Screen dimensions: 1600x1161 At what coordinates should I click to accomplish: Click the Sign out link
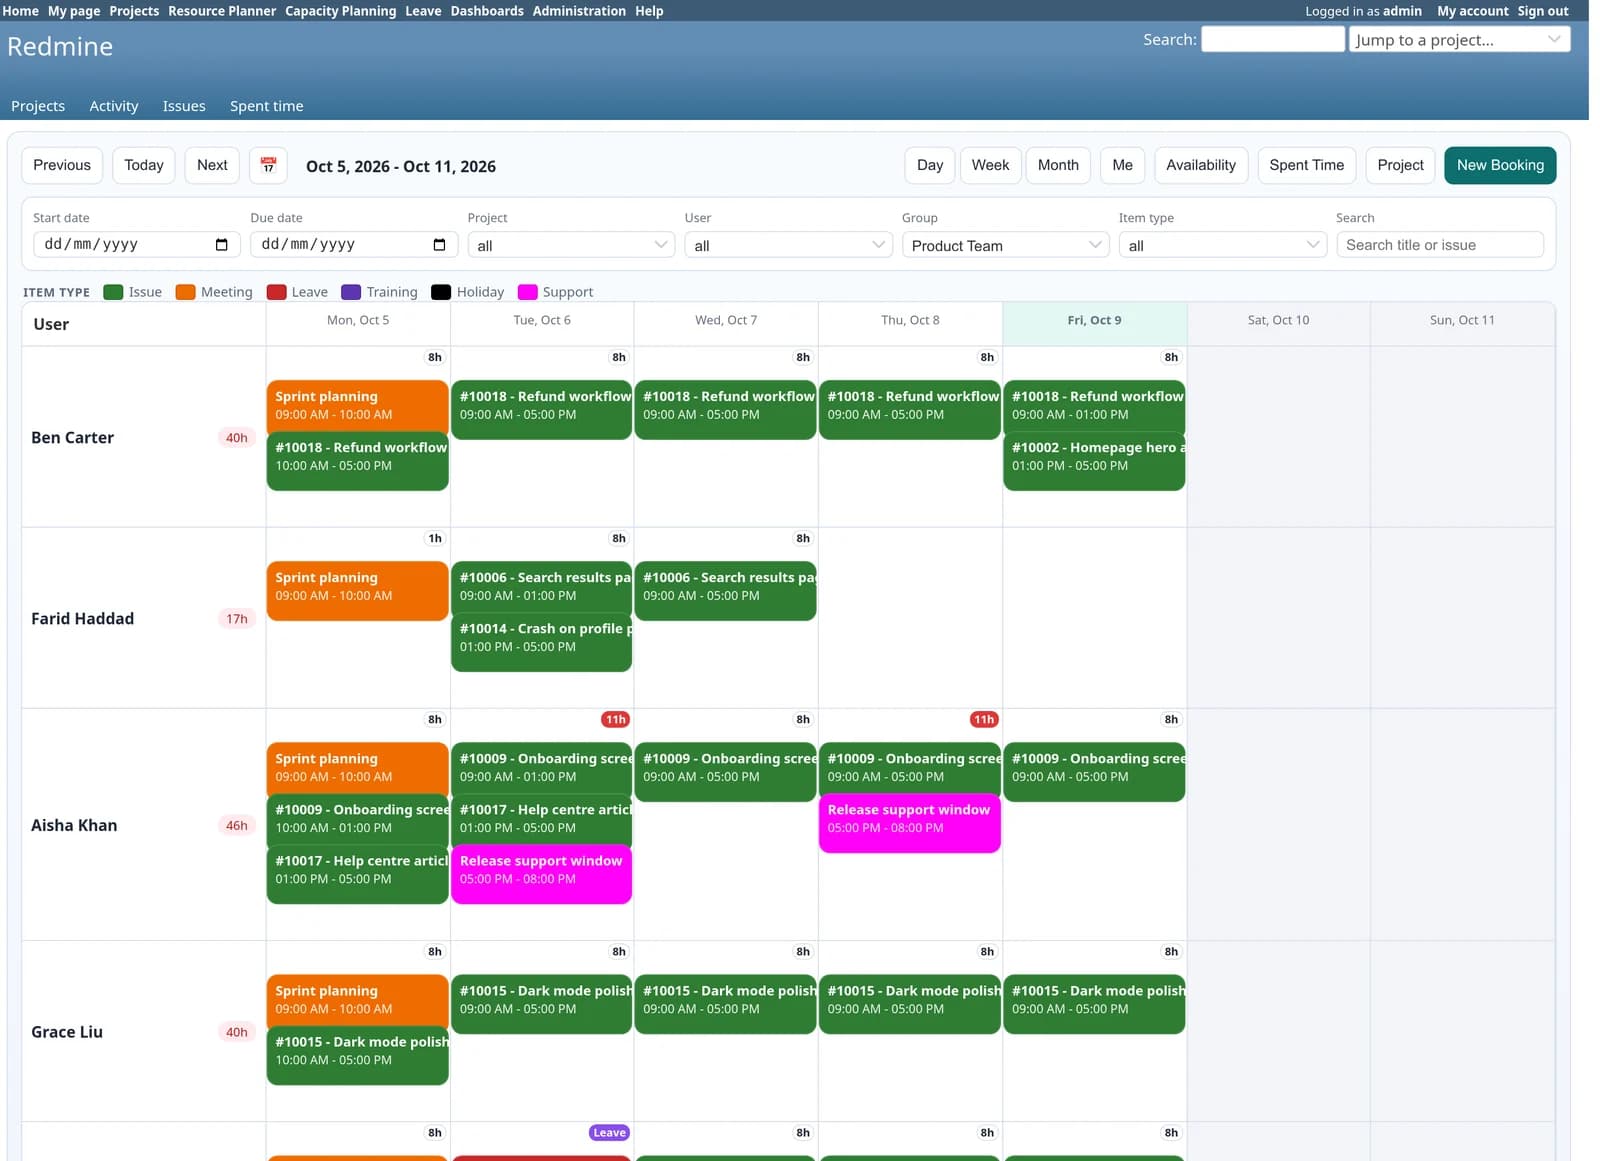pos(1543,11)
